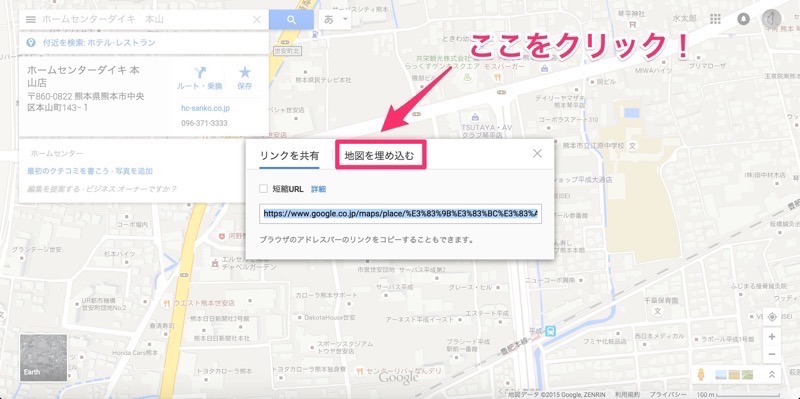The image size is (800, 399).
Task: Click the blue search magnifier button
Action: click(291, 20)
